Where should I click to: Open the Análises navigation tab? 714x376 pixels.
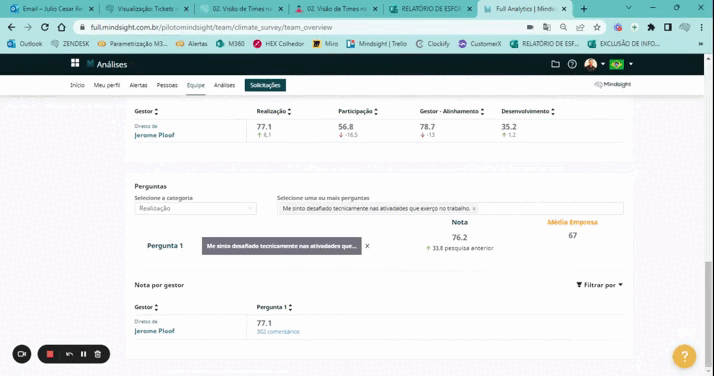[x=224, y=85]
